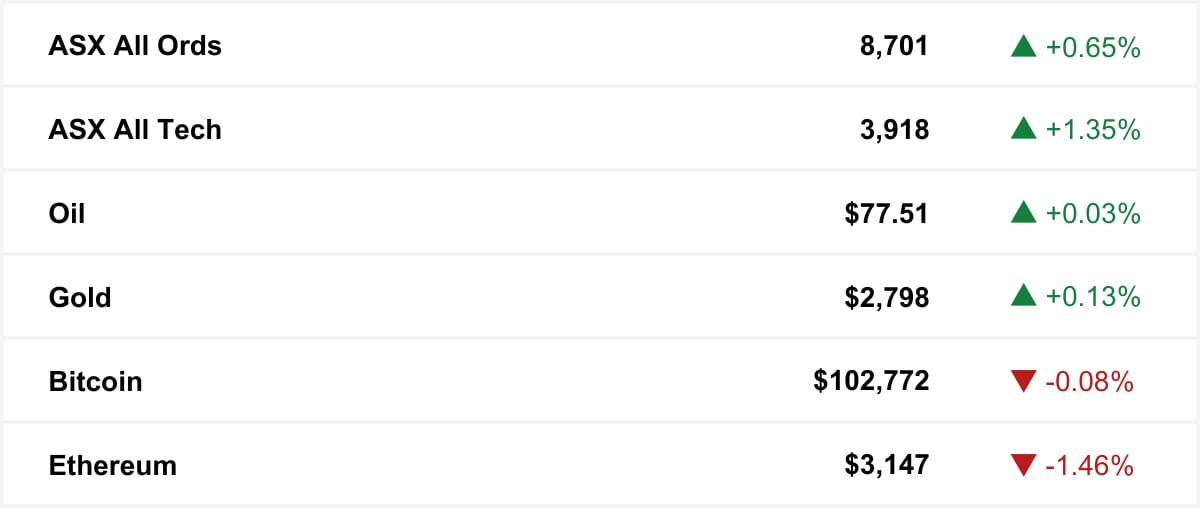Open the ASX All Tech row label
Image resolution: width=1200 pixels, height=508 pixels.
pyautogui.click(x=135, y=130)
